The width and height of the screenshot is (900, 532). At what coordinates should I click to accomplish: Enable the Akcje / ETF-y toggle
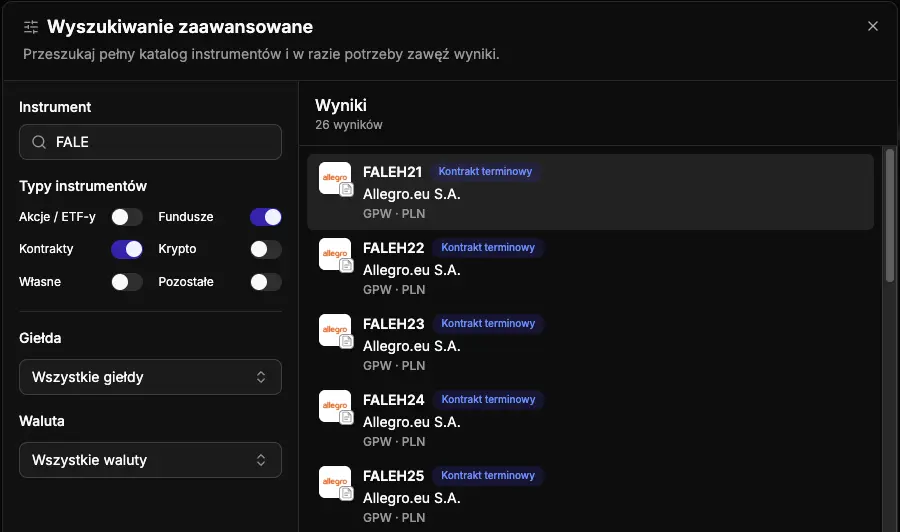coord(127,217)
